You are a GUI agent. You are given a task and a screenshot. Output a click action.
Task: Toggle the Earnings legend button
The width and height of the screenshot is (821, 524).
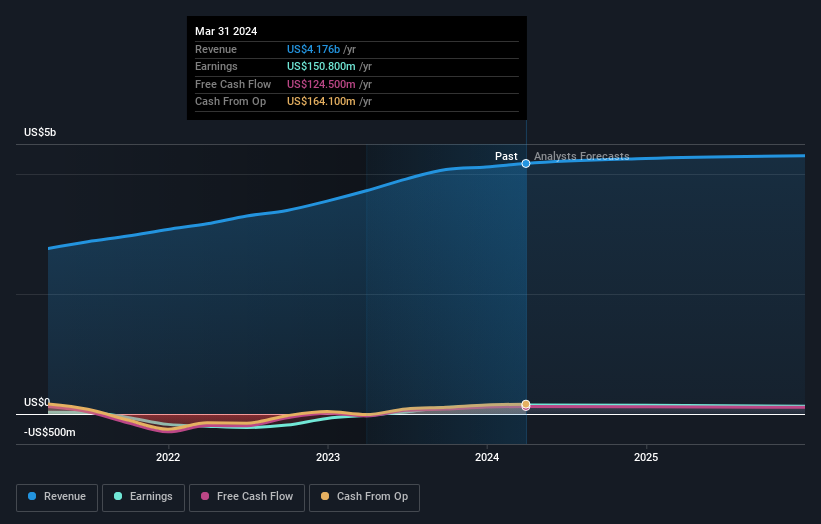[x=143, y=497]
